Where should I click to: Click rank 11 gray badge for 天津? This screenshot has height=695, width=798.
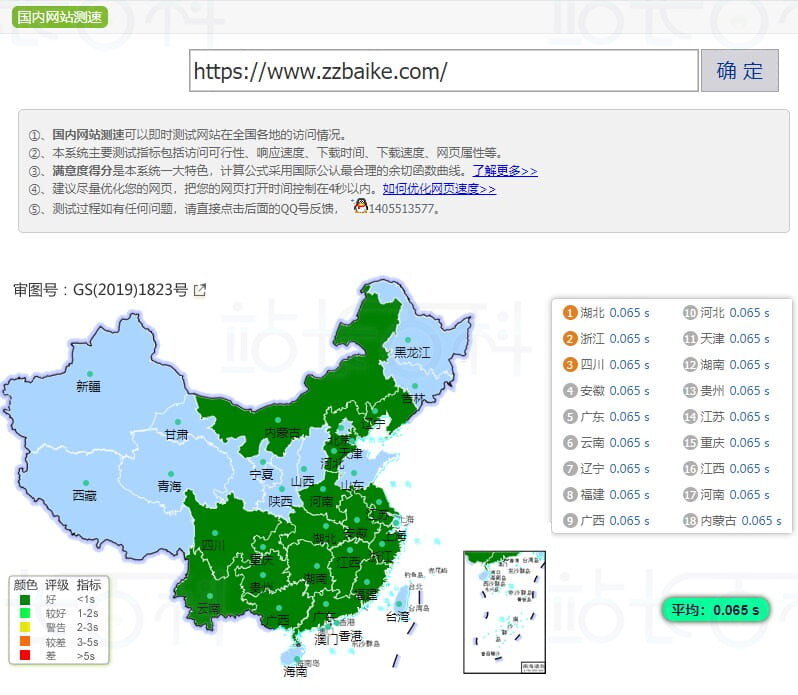pos(690,339)
